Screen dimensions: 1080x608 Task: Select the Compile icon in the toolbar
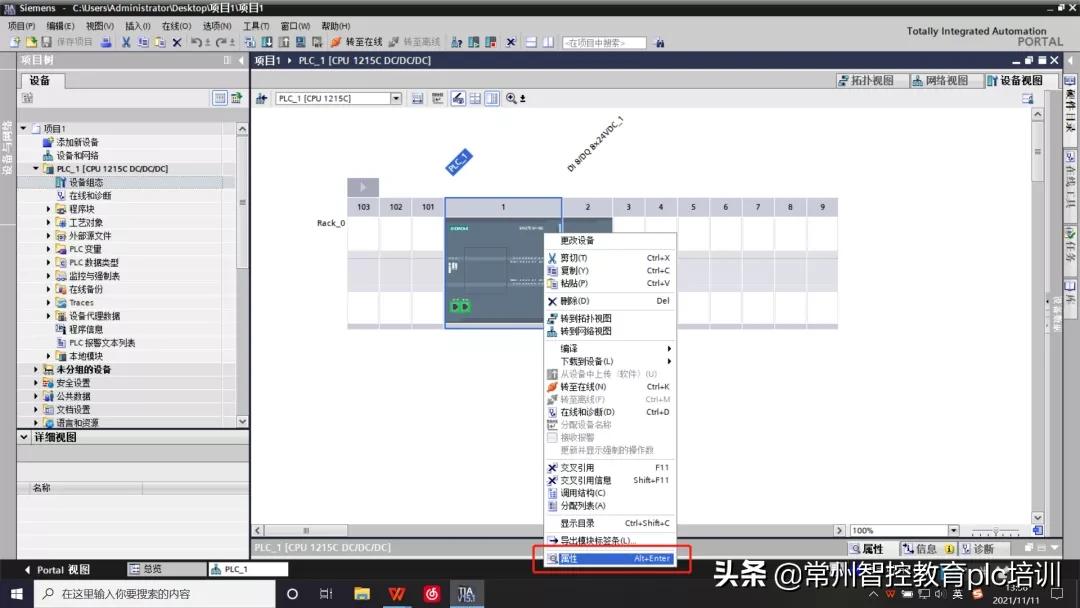click(250, 42)
